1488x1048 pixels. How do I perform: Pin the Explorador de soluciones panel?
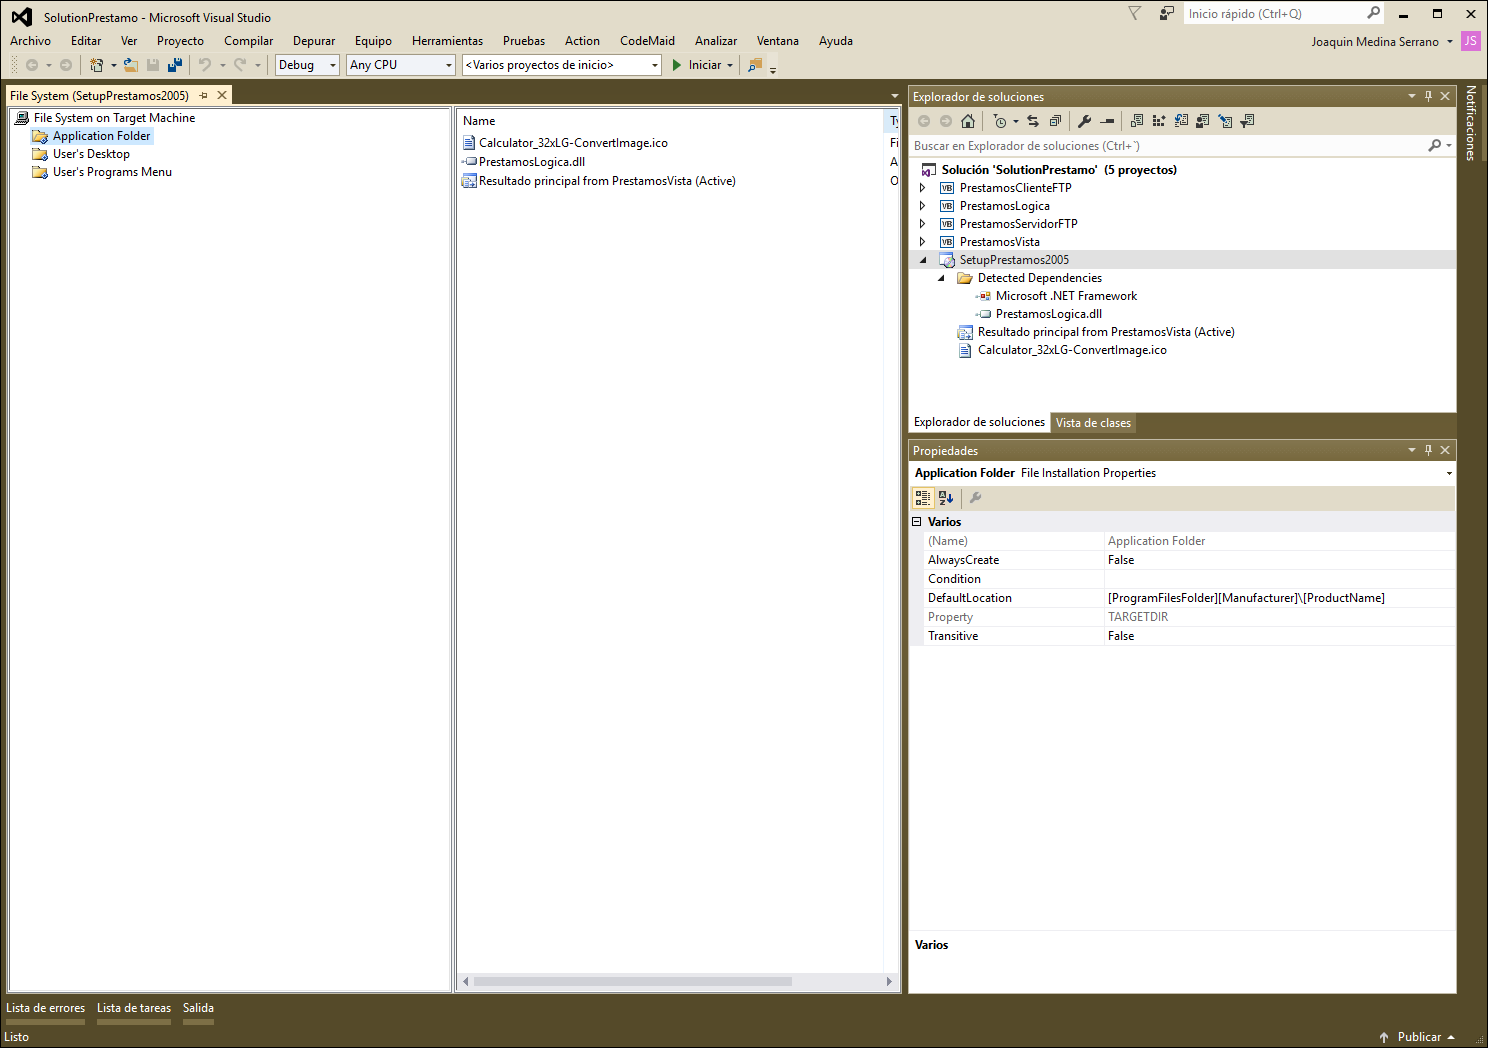click(1428, 96)
